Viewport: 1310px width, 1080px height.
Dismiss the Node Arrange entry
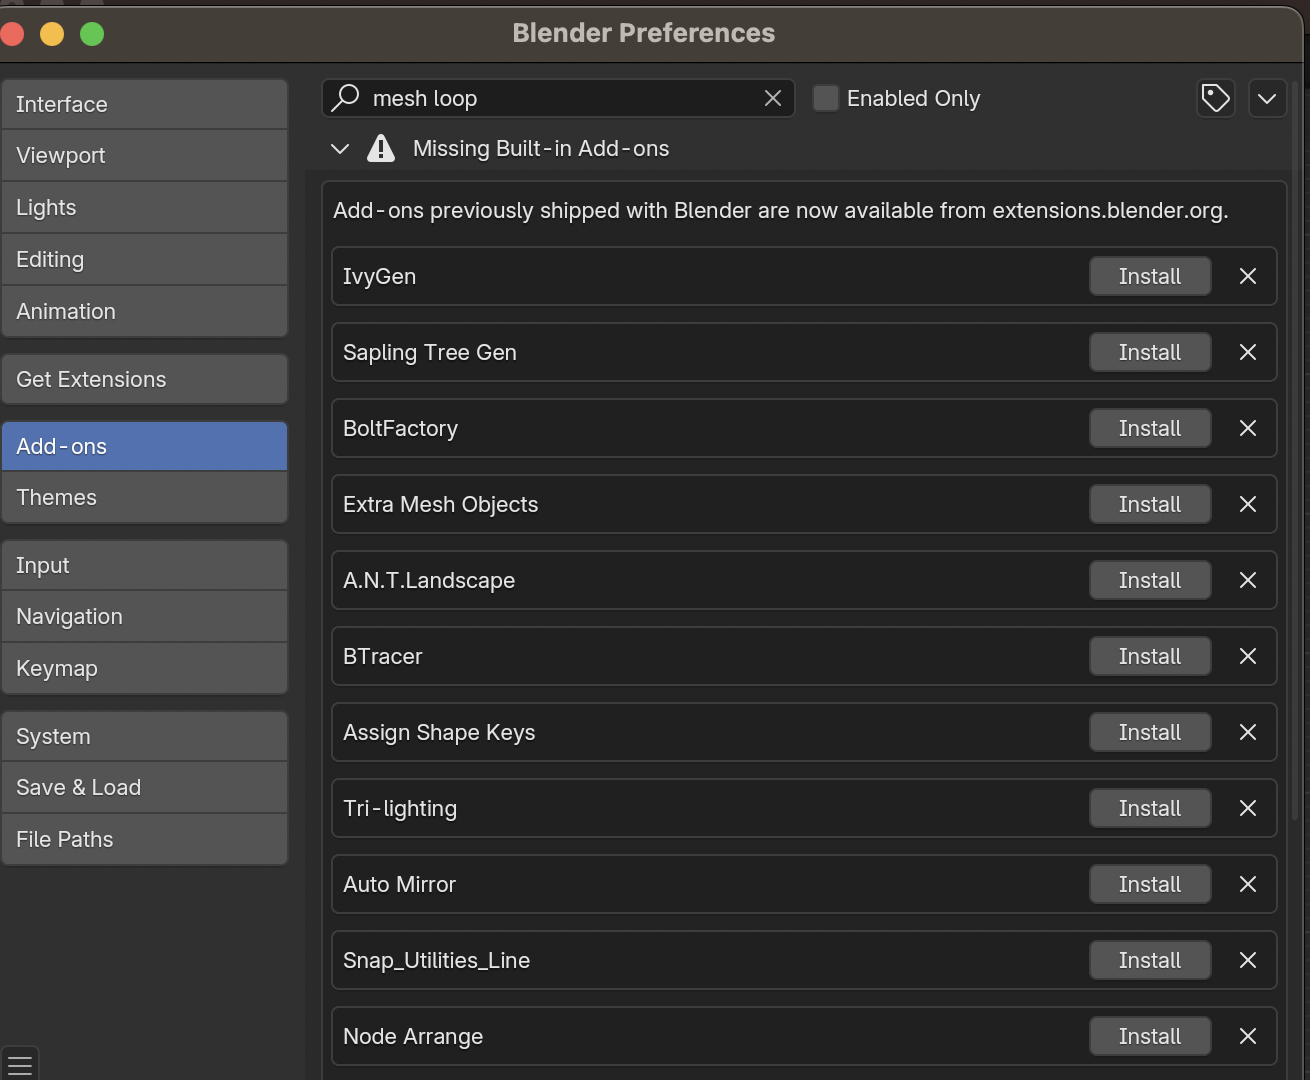1247,1036
